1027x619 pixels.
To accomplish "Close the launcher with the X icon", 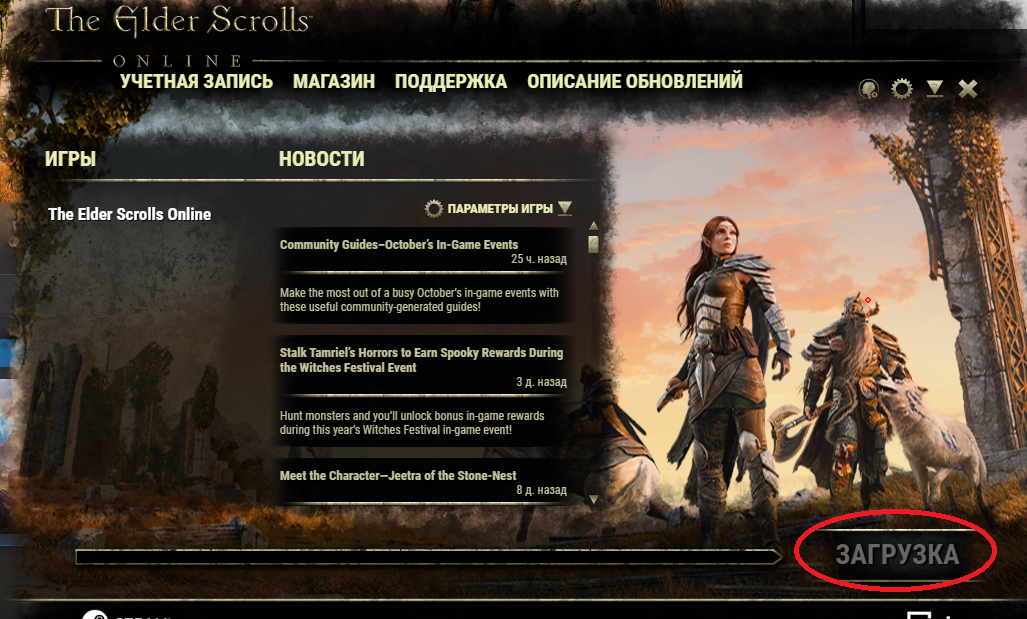I will point(967,88).
